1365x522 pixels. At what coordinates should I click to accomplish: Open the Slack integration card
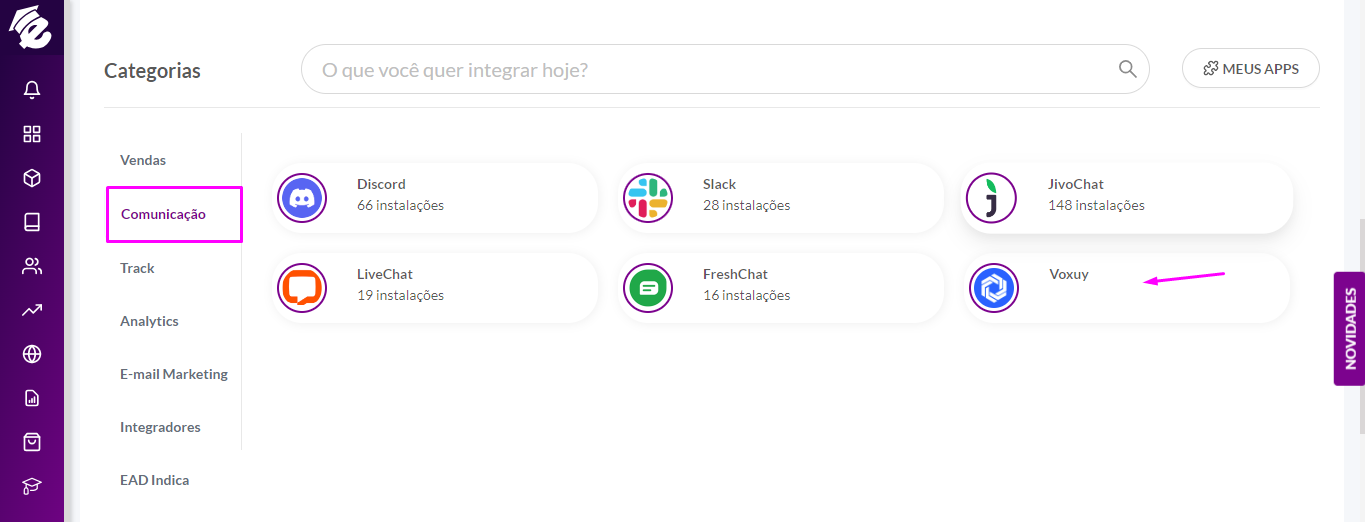780,198
